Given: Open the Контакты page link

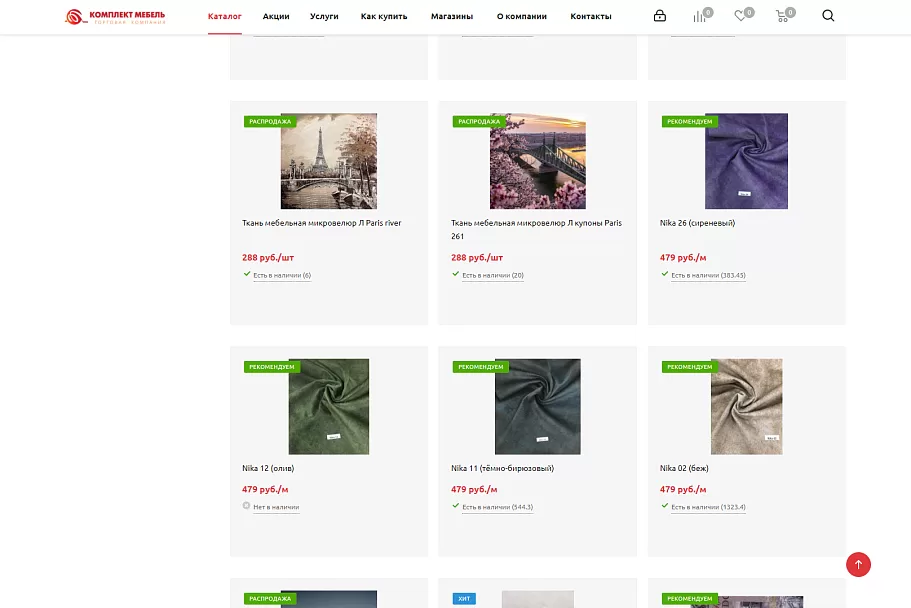Looking at the screenshot, I should (x=591, y=16).
